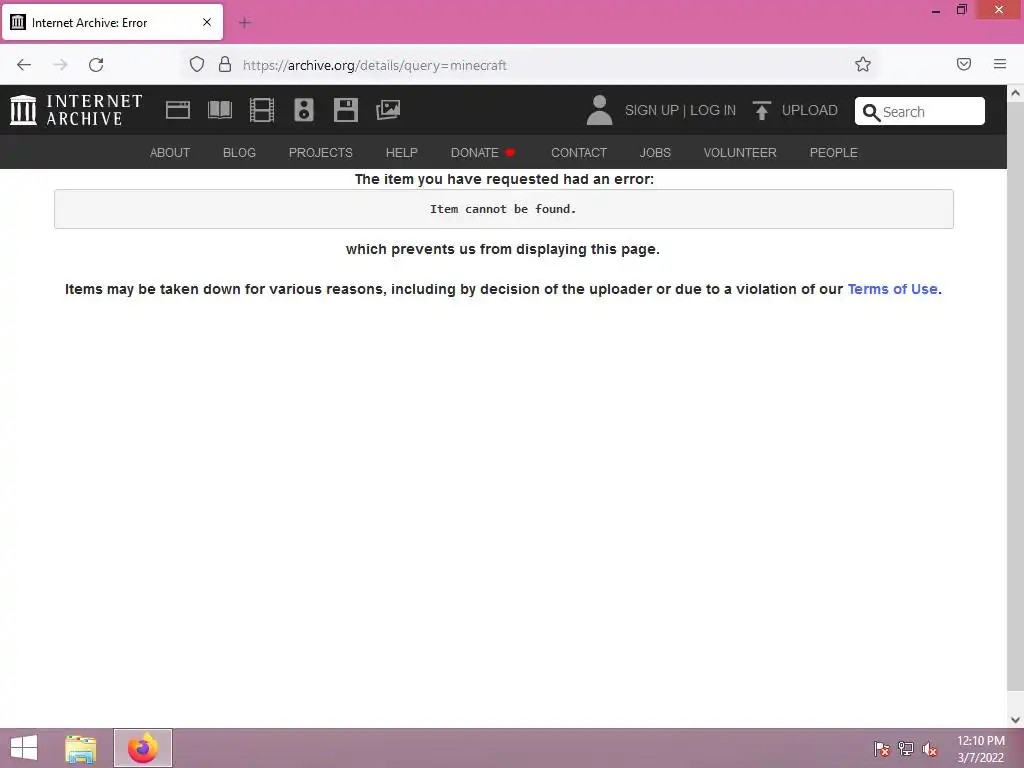Click the upload arrow icon

click(761, 110)
